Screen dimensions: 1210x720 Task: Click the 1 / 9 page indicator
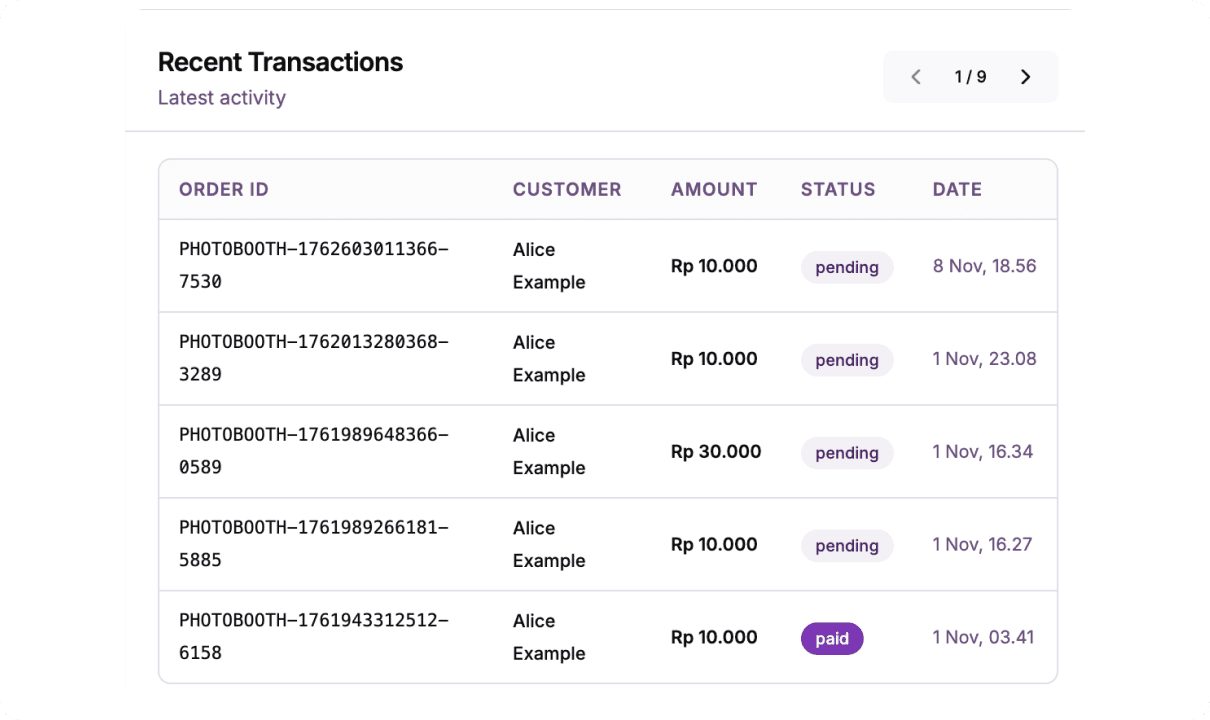[970, 77]
